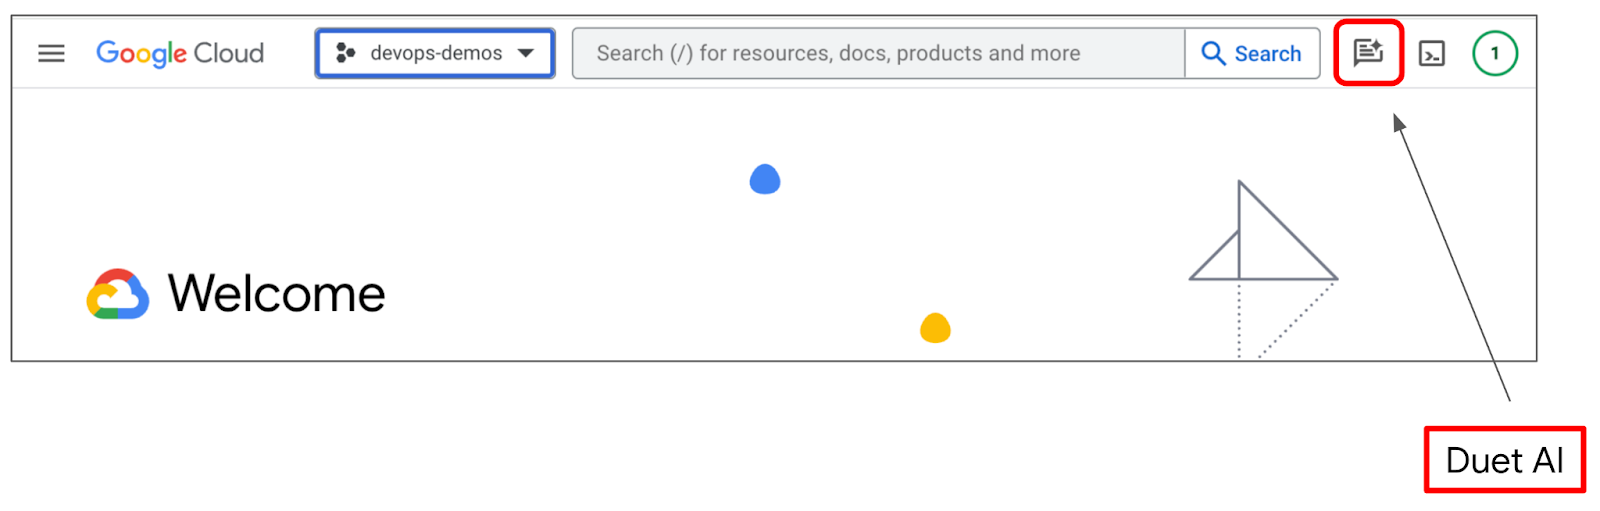The width and height of the screenshot is (1600, 511).
Task: Open the devops-demos project selector
Action: click(436, 54)
